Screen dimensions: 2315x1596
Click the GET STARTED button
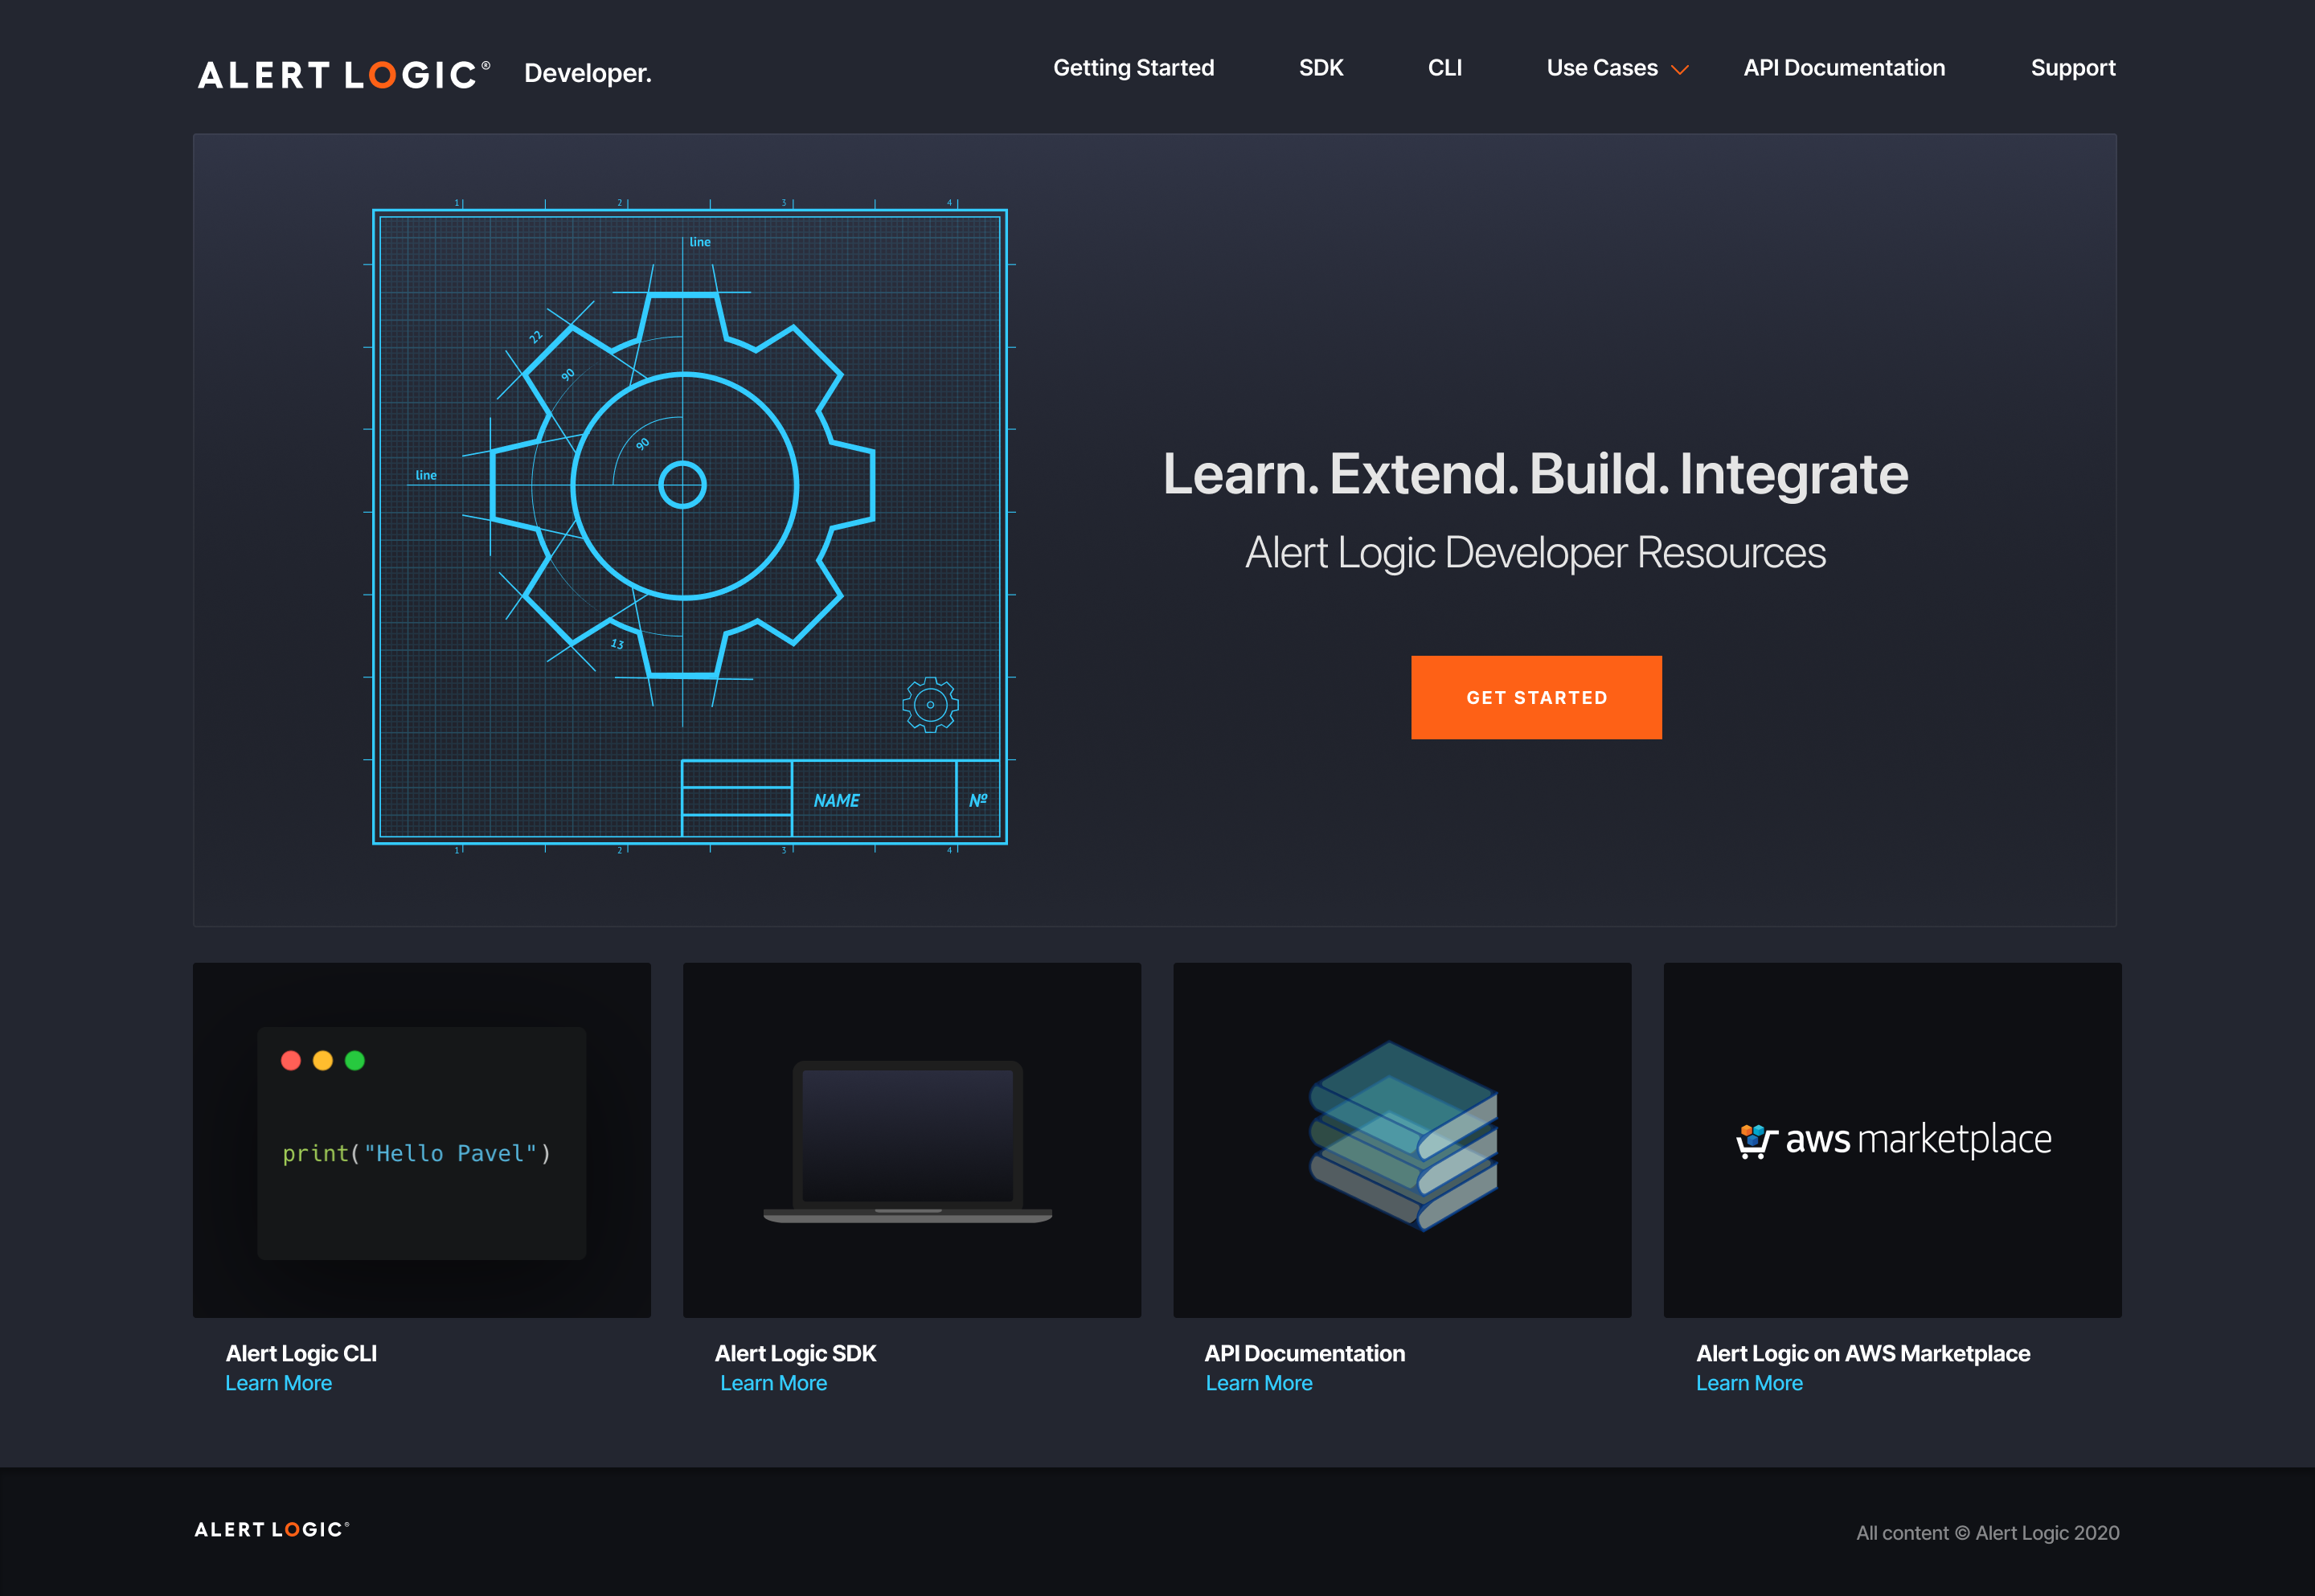pyautogui.click(x=1536, y=697)
